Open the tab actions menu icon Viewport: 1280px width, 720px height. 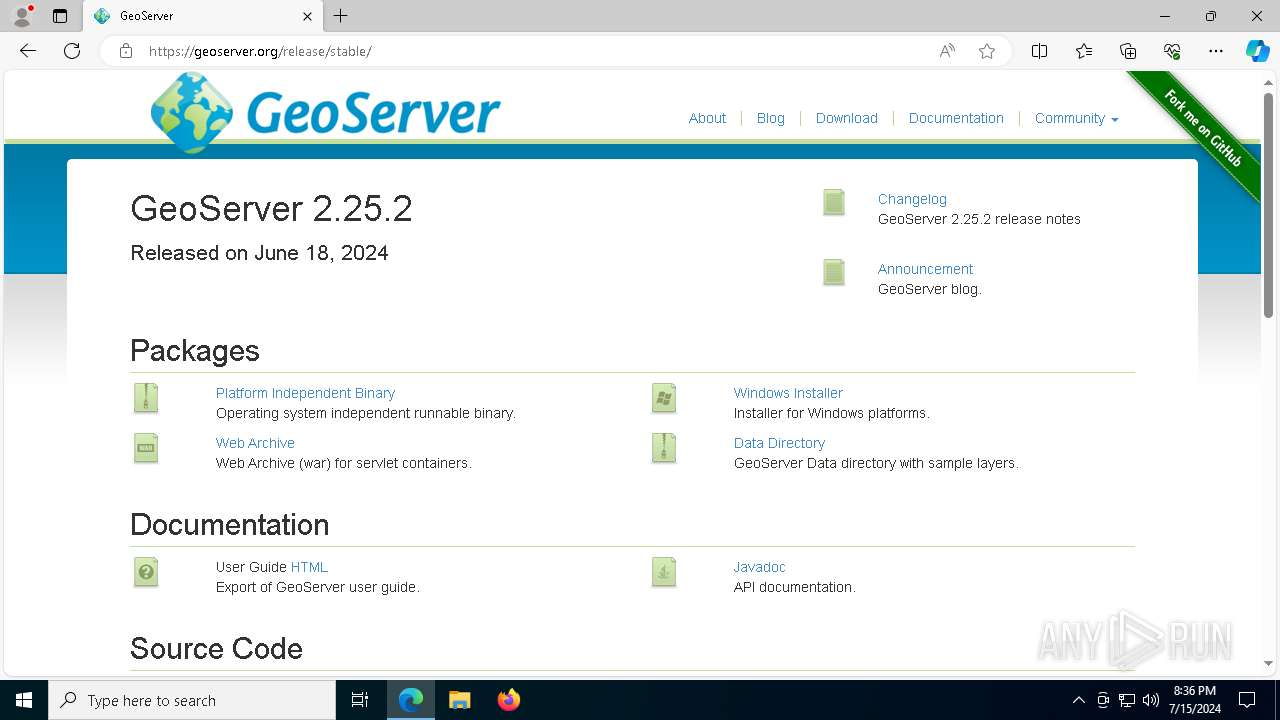pyautogui.click(x=60, y=16)
